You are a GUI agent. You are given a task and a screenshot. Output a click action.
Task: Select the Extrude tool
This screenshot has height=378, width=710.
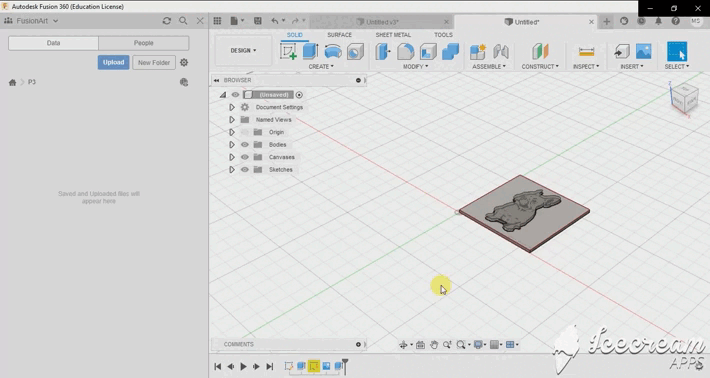click(311, 51)
